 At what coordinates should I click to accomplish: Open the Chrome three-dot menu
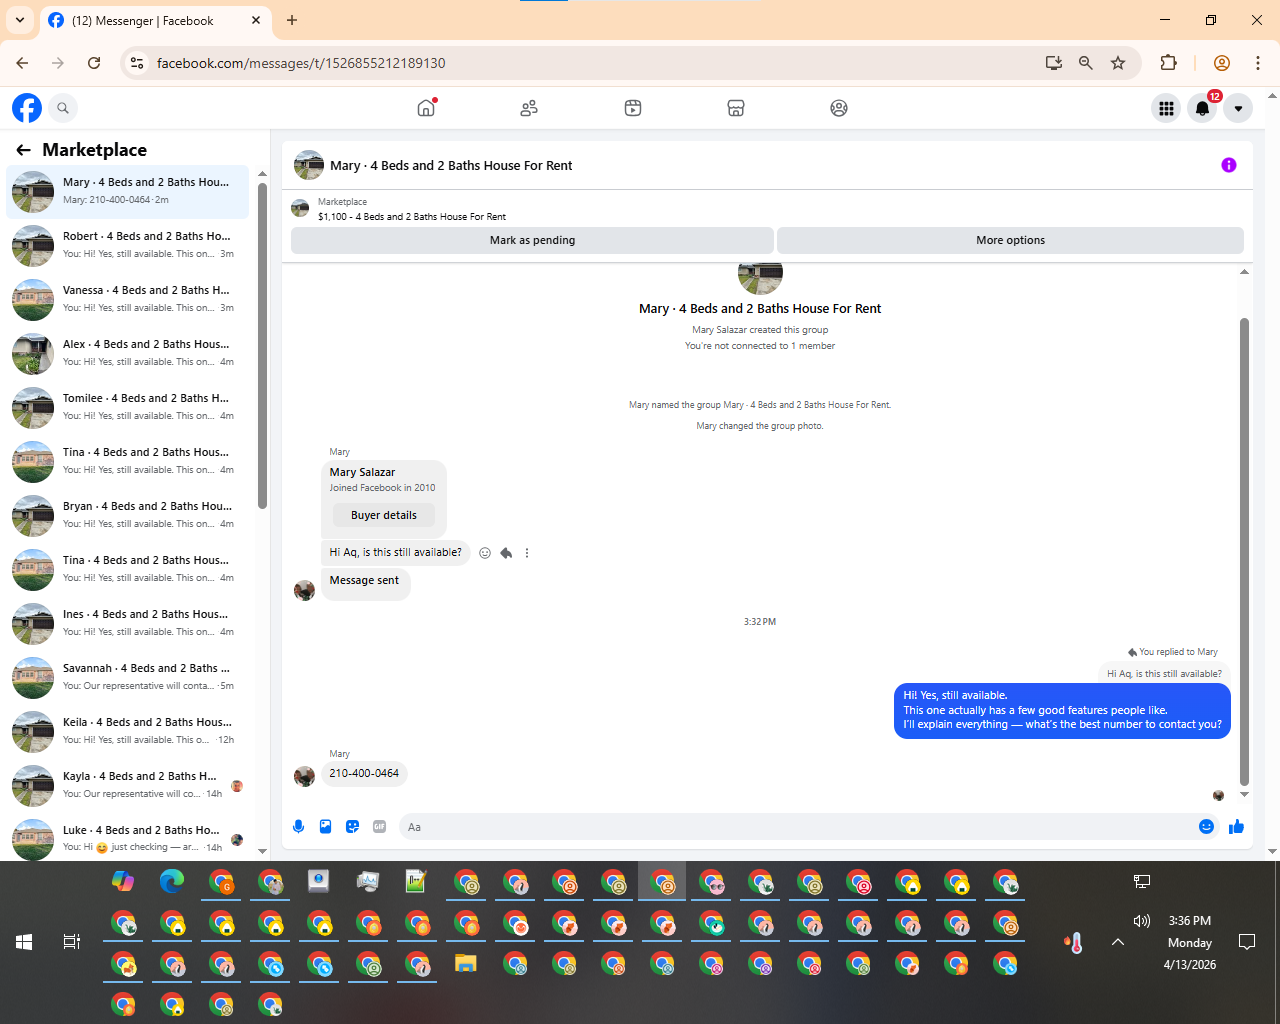[1258, 63]
